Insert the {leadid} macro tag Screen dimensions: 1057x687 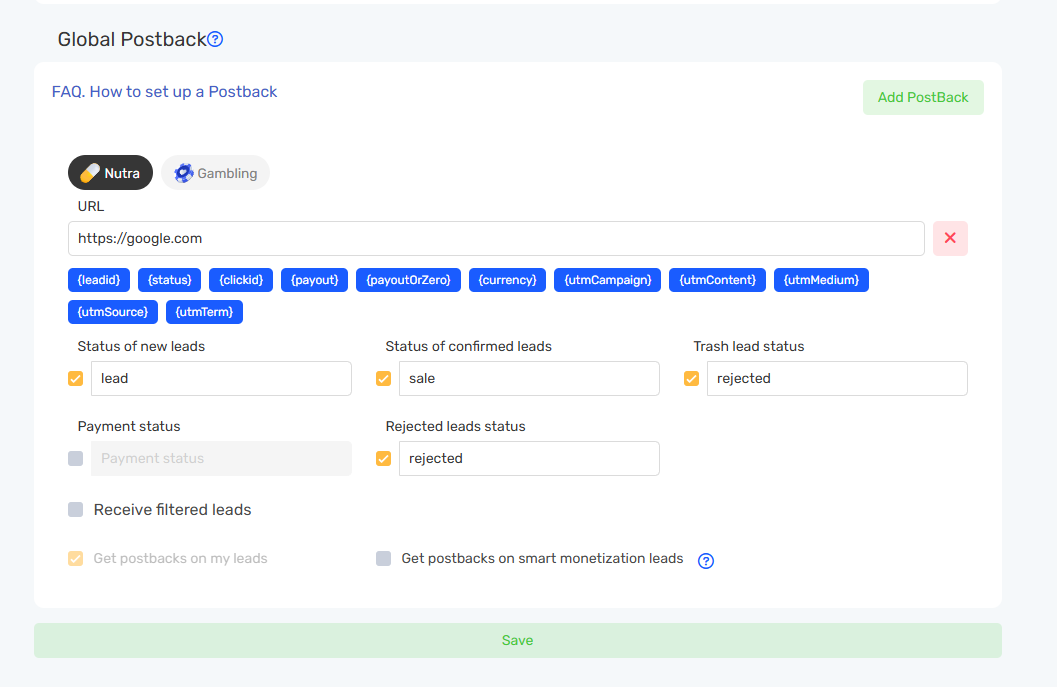(99, 280)
